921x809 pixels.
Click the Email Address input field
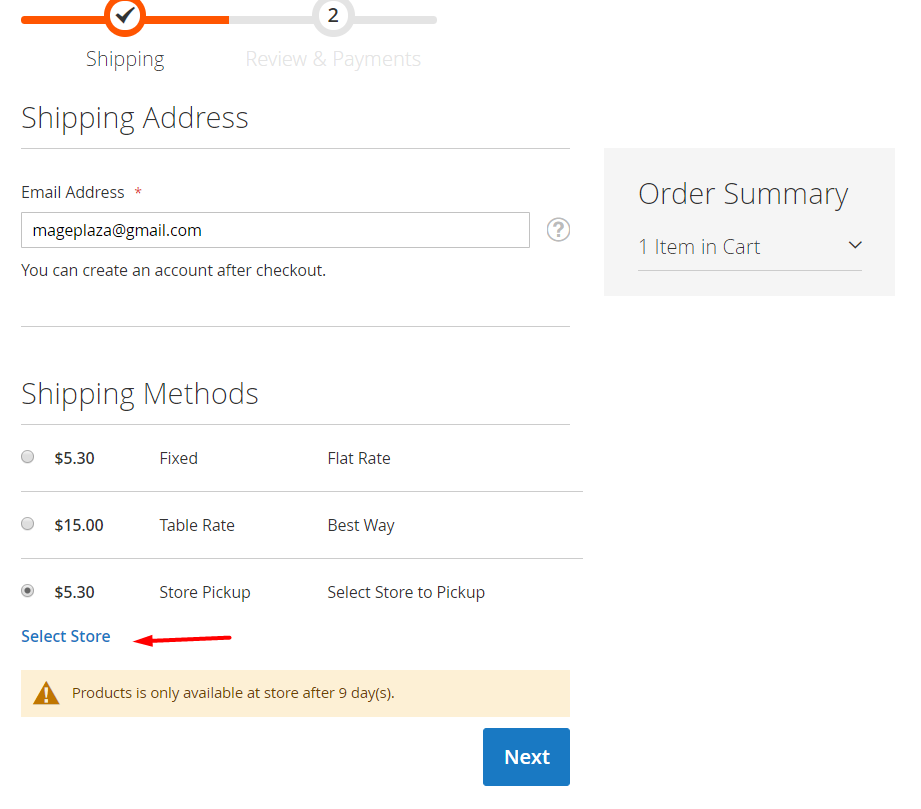(x=275, y=230)
